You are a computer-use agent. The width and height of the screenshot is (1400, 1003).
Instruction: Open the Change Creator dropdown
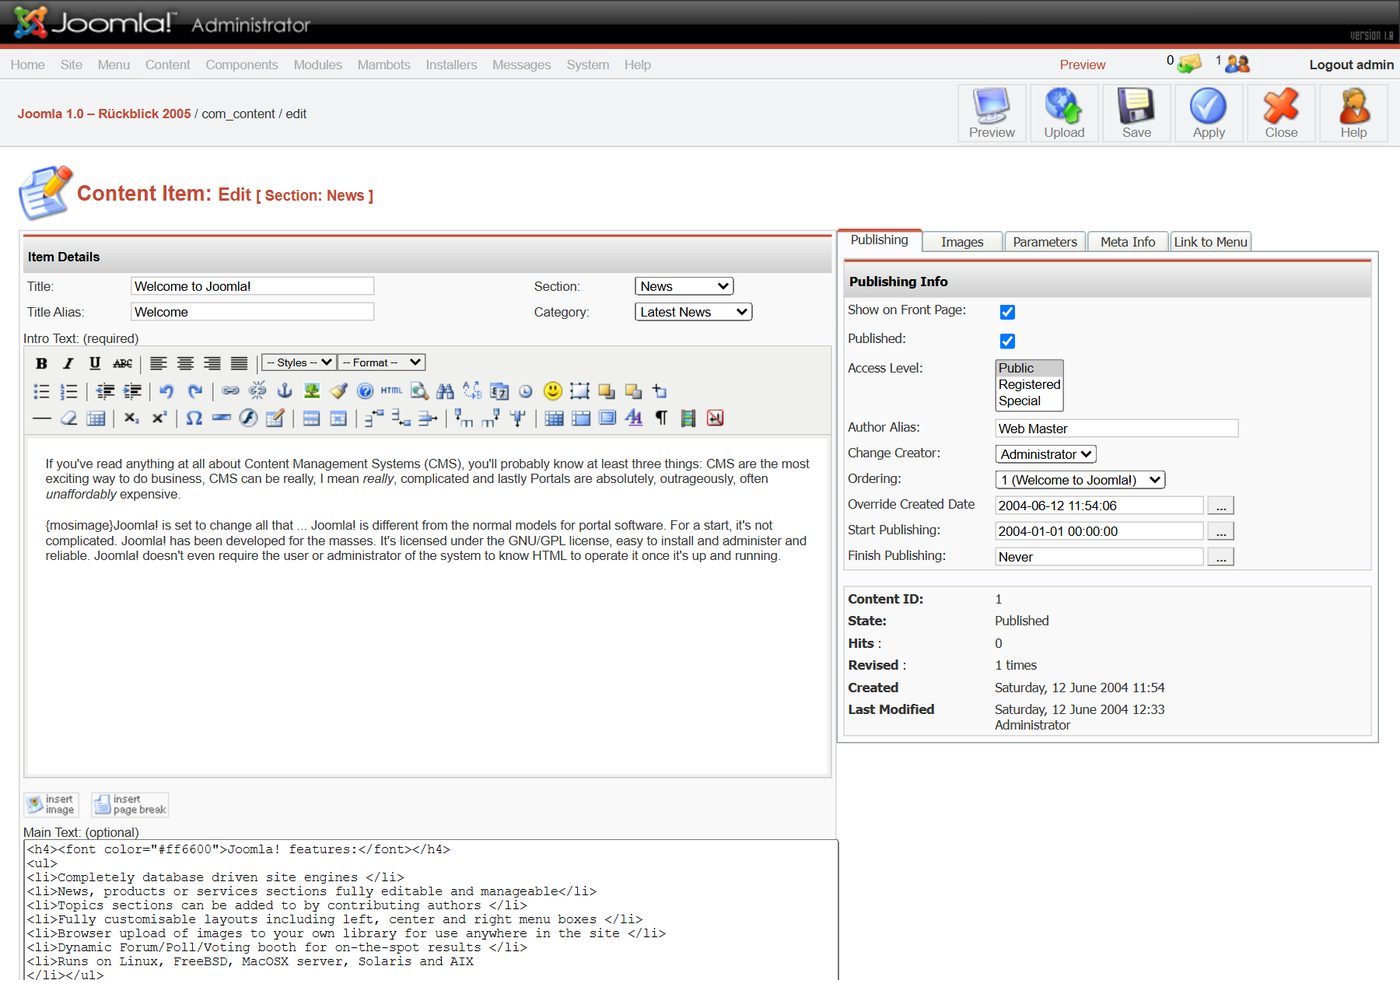coord(1046,454)
